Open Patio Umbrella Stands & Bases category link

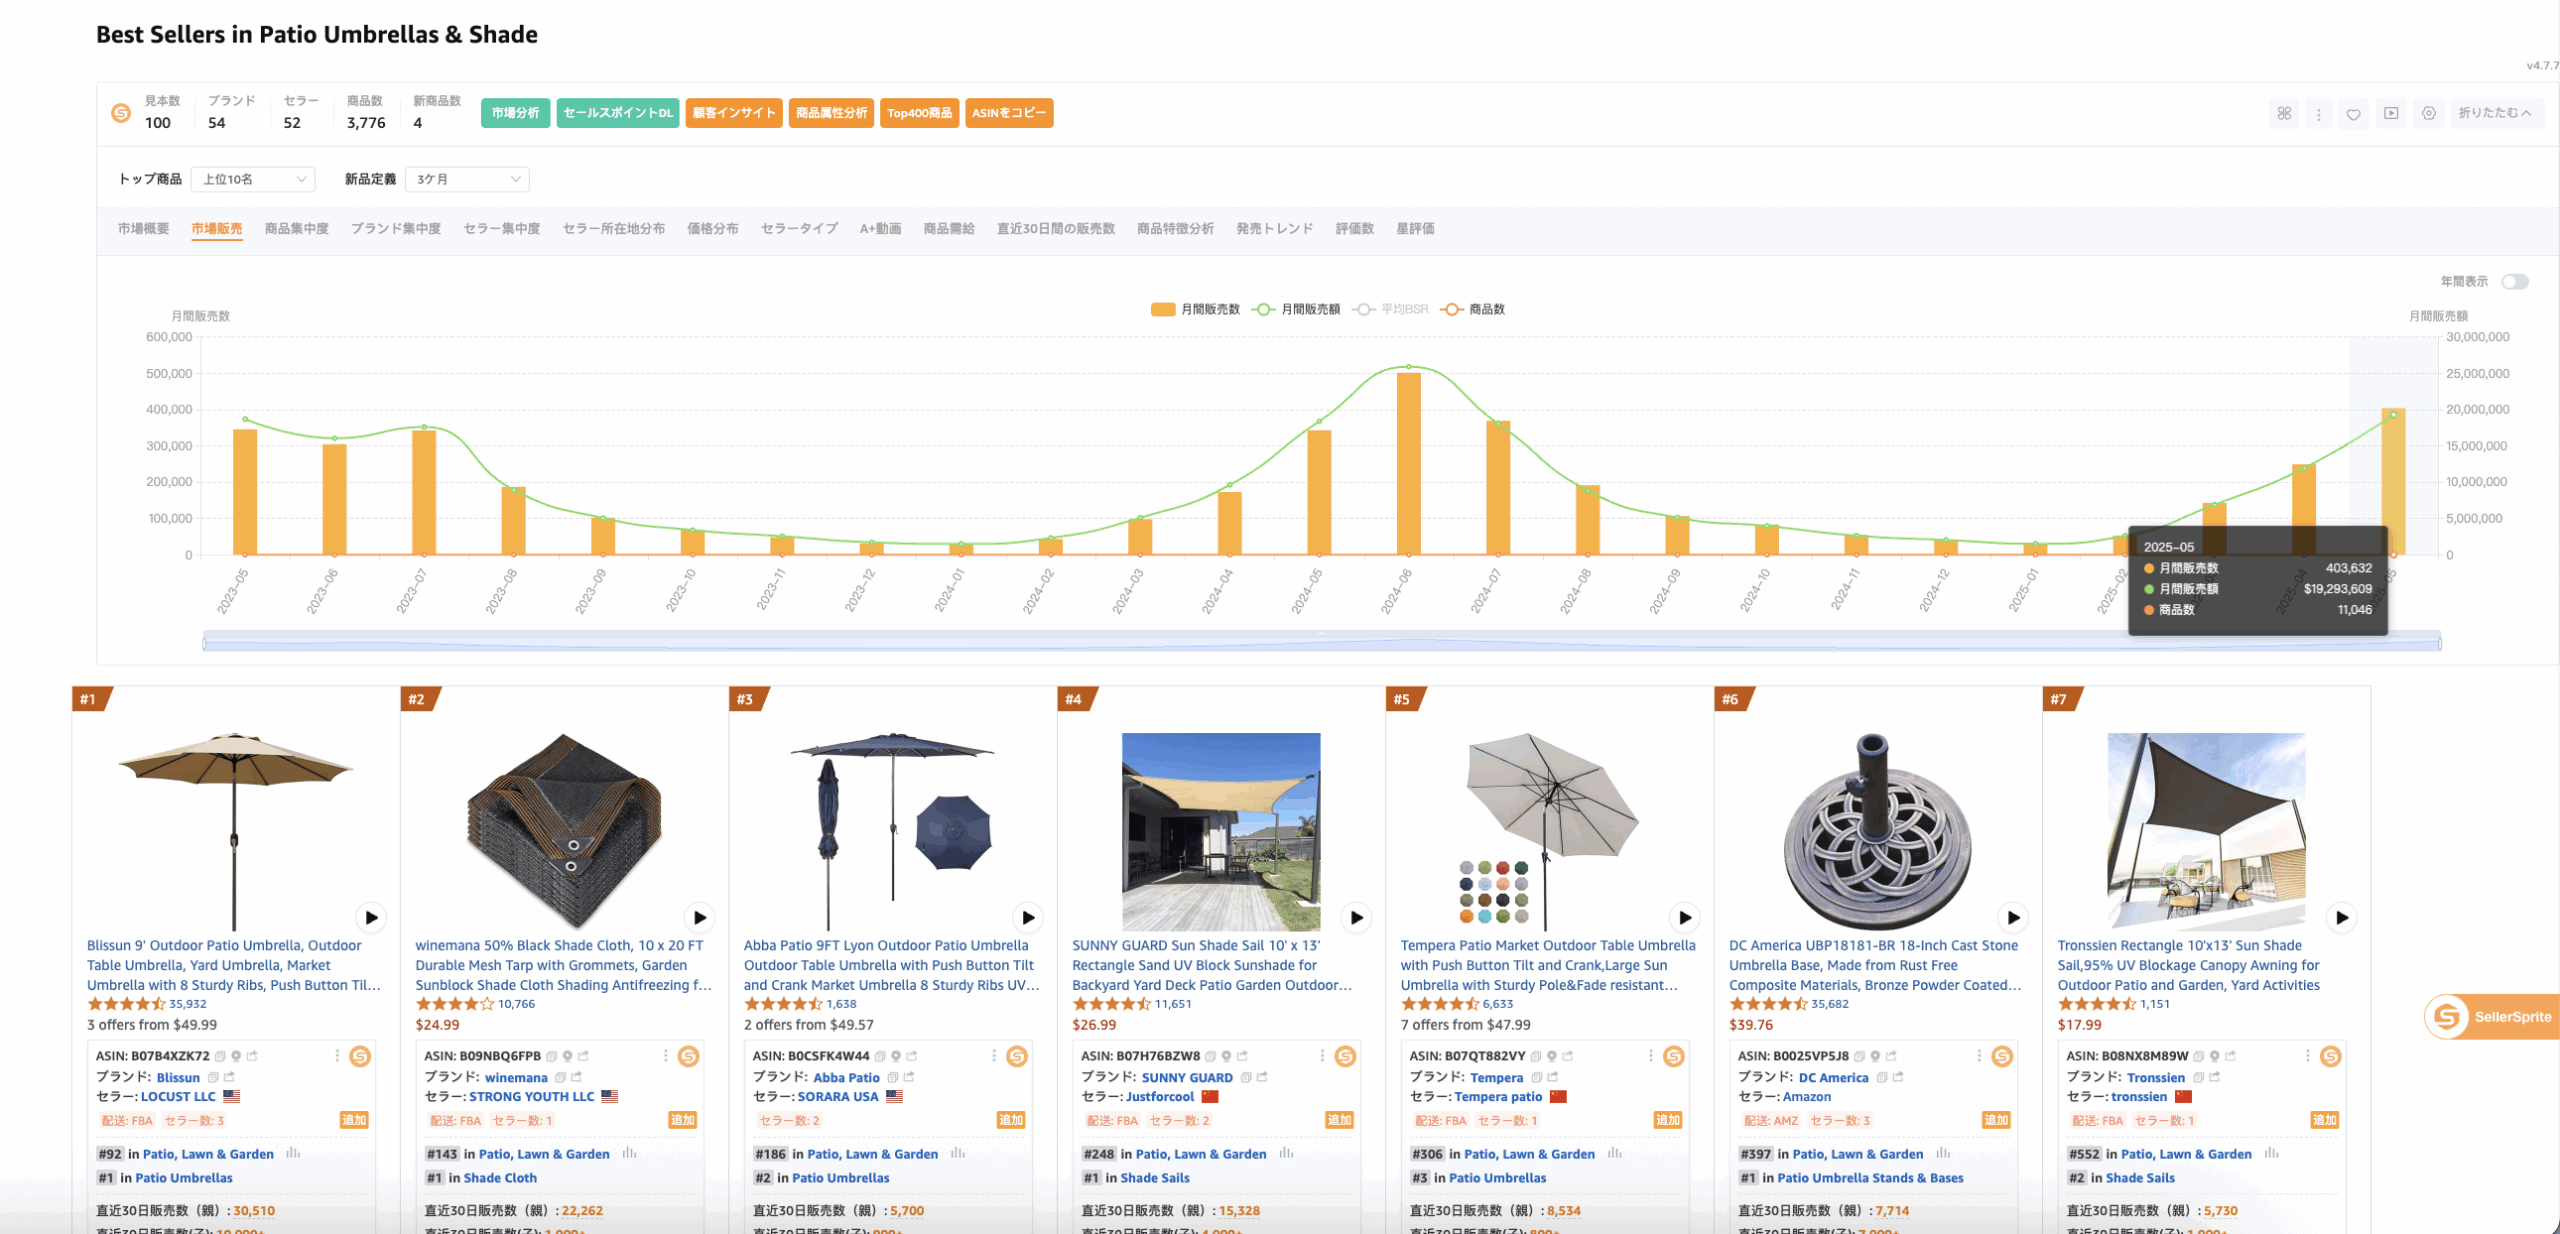[x=1870, y=1178]
